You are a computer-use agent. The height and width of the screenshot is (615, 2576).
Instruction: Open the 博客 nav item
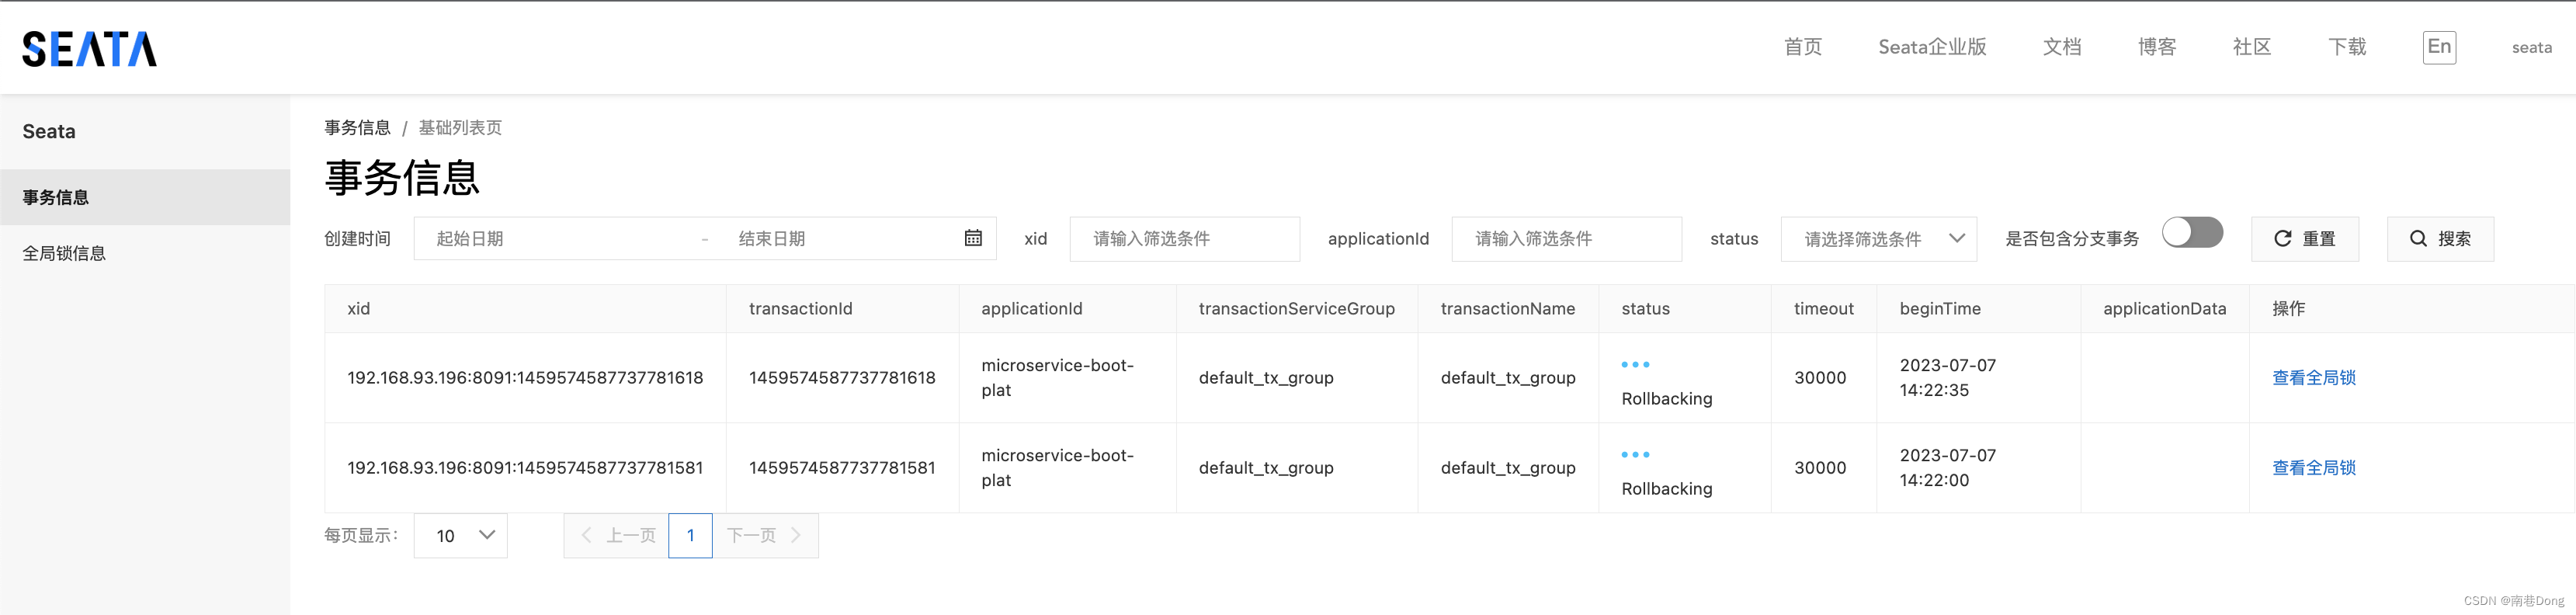click(x=2157, y=47)
